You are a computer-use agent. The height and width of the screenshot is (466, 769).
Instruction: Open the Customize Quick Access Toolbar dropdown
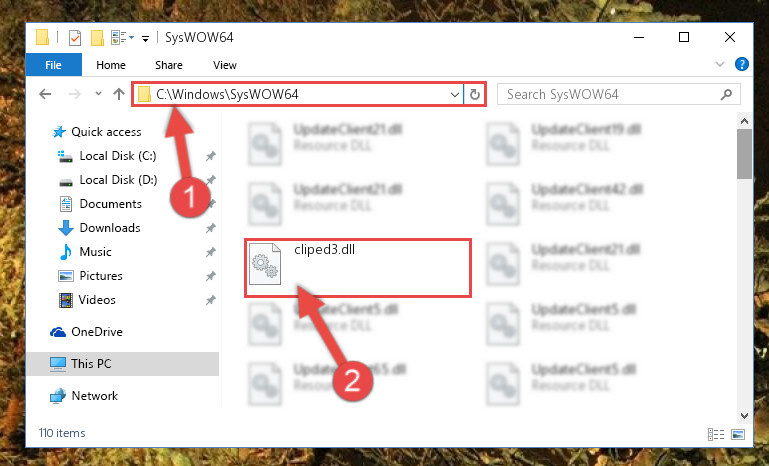(x=145, y=39)
